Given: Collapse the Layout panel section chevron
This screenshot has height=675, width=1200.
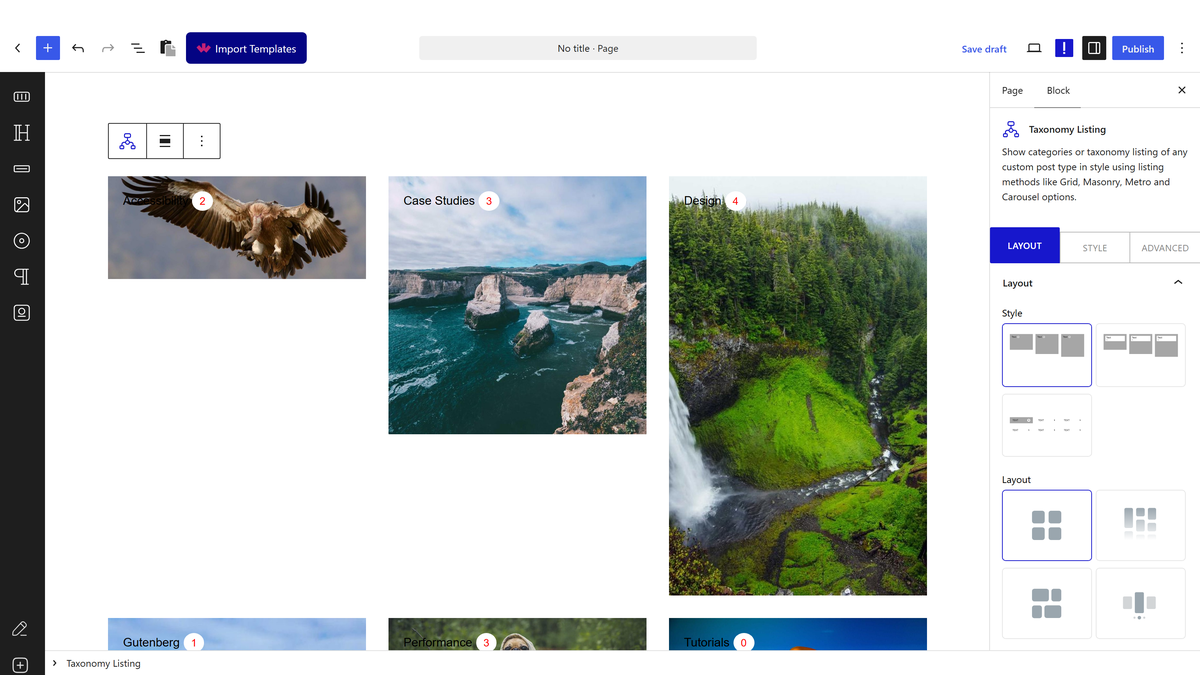Looking at the screenshot, I should [1178, 283].
